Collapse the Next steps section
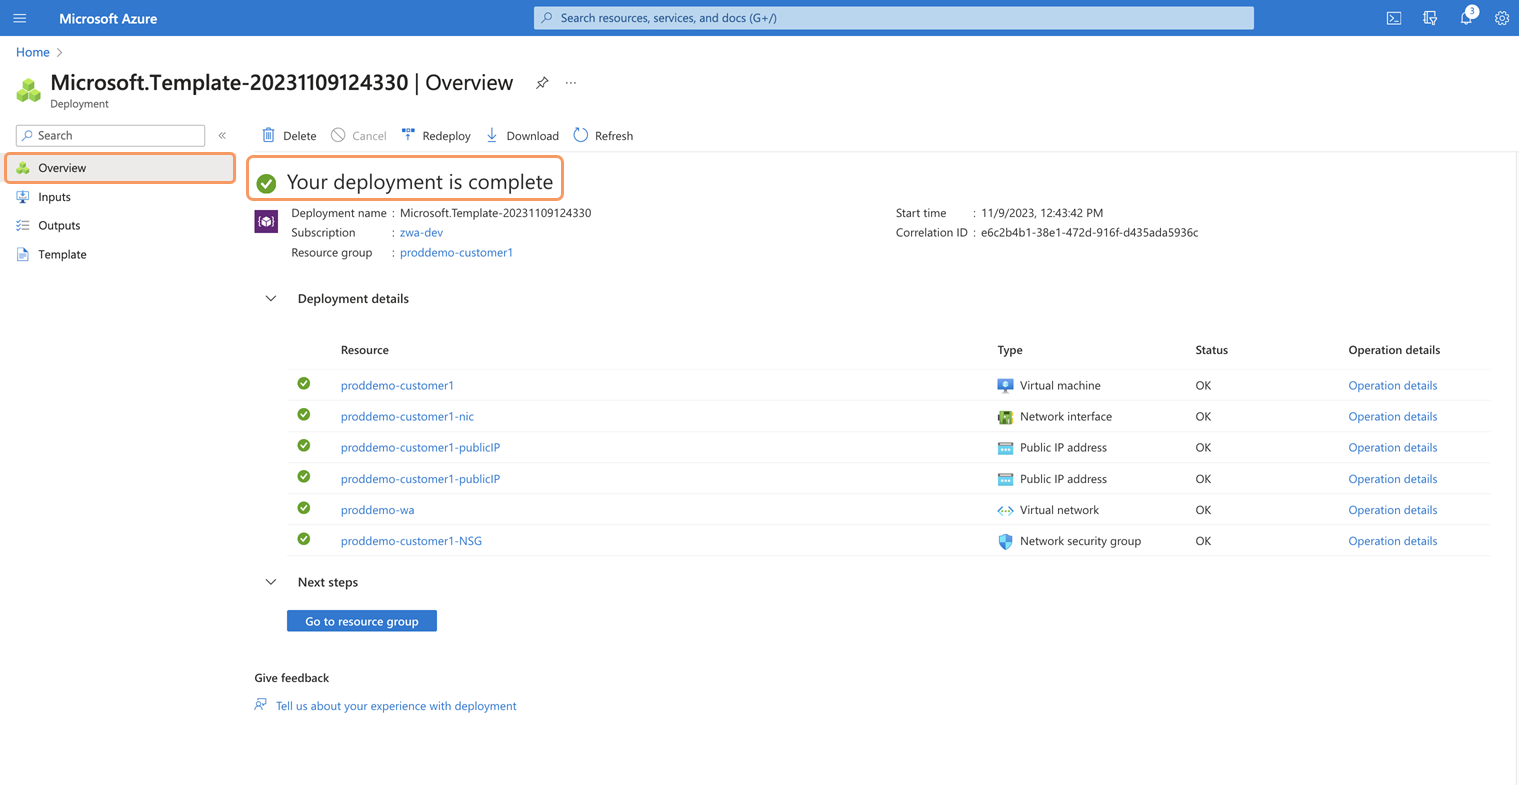The image size is (1519, 785). coord(270,581)
